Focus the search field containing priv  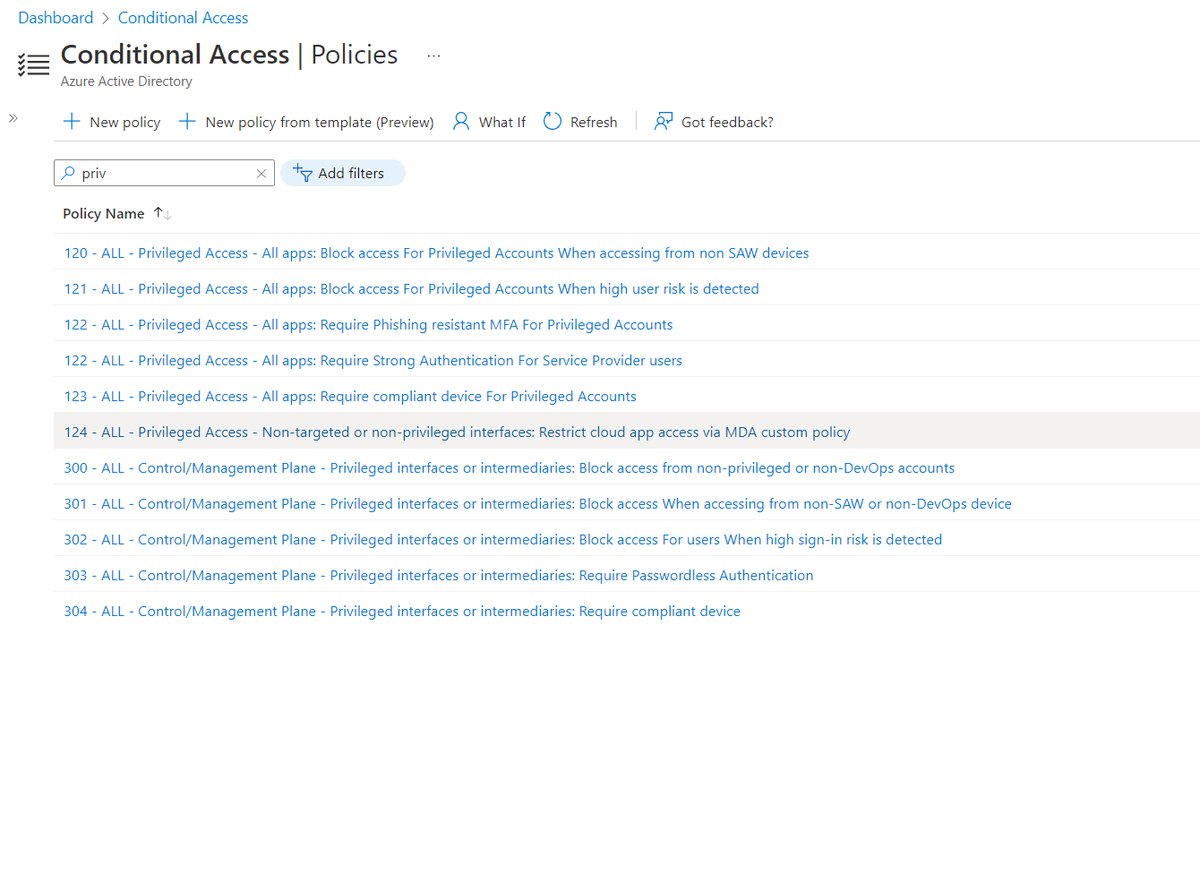pos(163,173)
